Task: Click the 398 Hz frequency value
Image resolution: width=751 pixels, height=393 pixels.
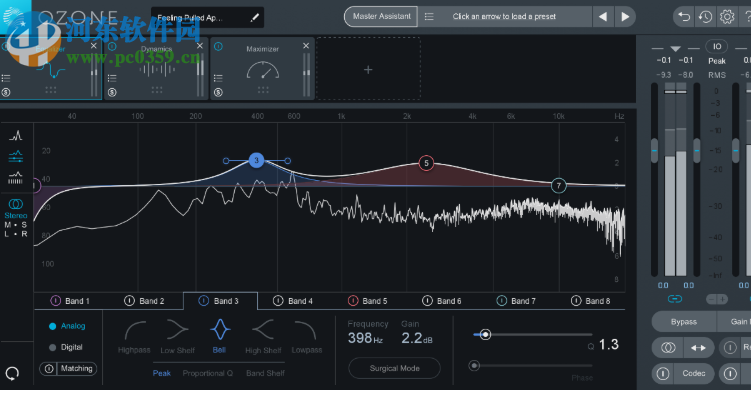Action: 365,338
